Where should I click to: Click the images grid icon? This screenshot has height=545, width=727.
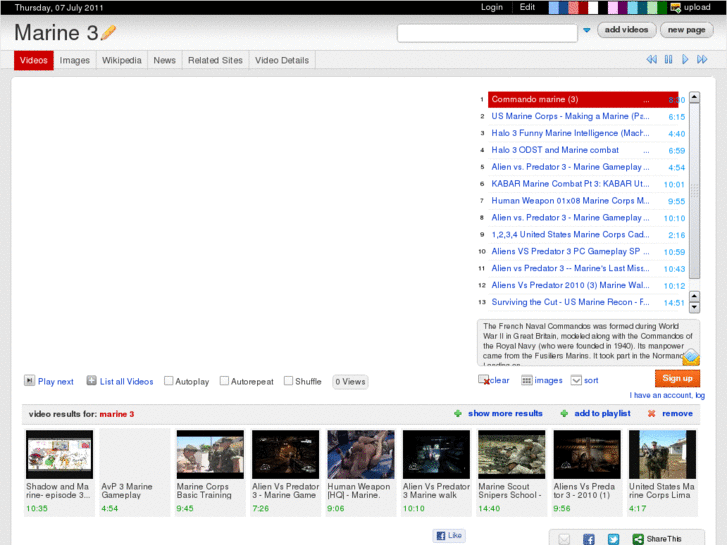[526, 380]
